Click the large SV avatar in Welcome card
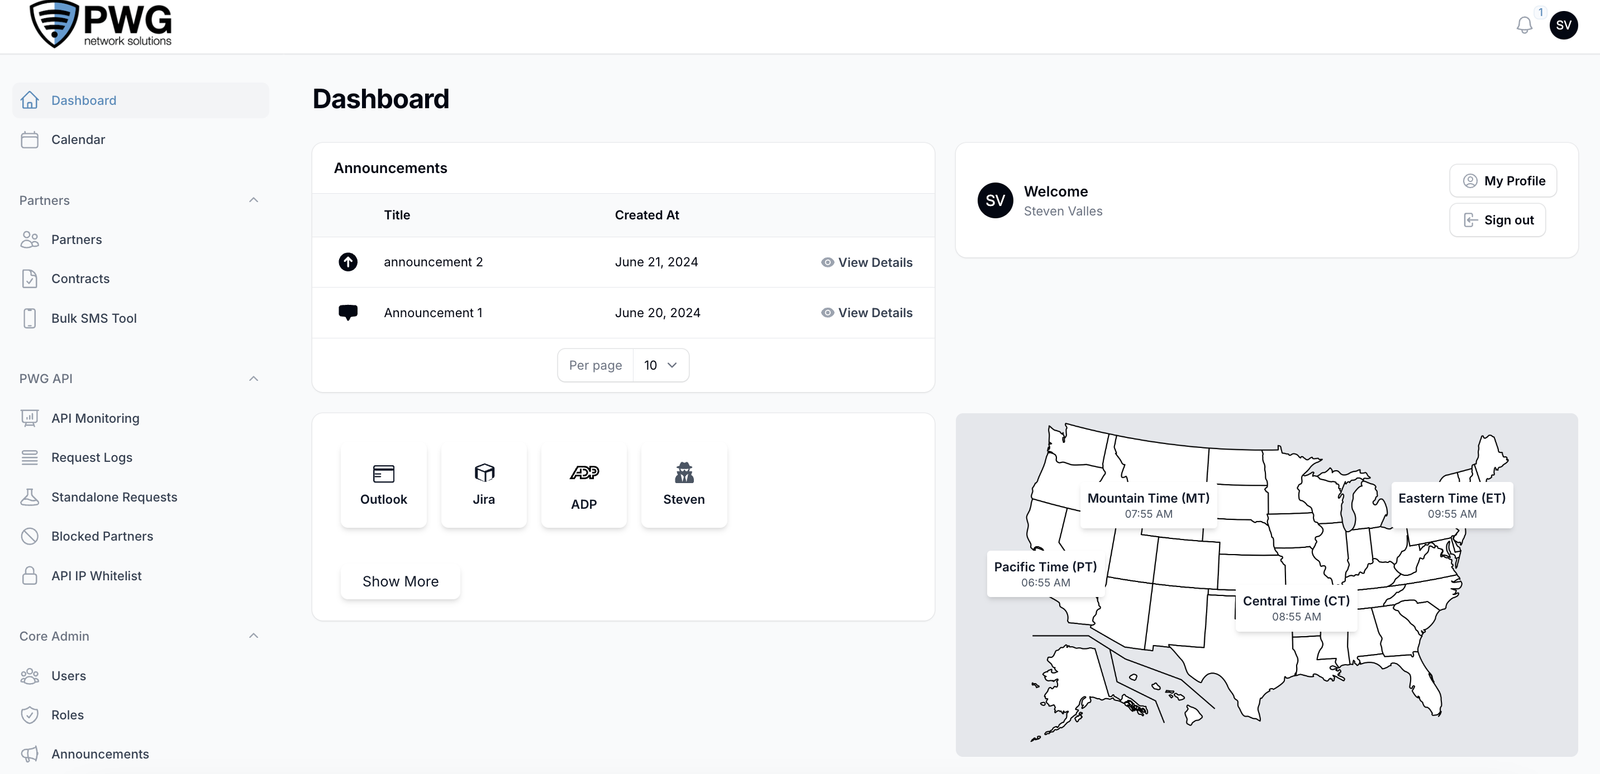Image resolution: width=1600 pixels, height=774 pixels. pos(995,200)
